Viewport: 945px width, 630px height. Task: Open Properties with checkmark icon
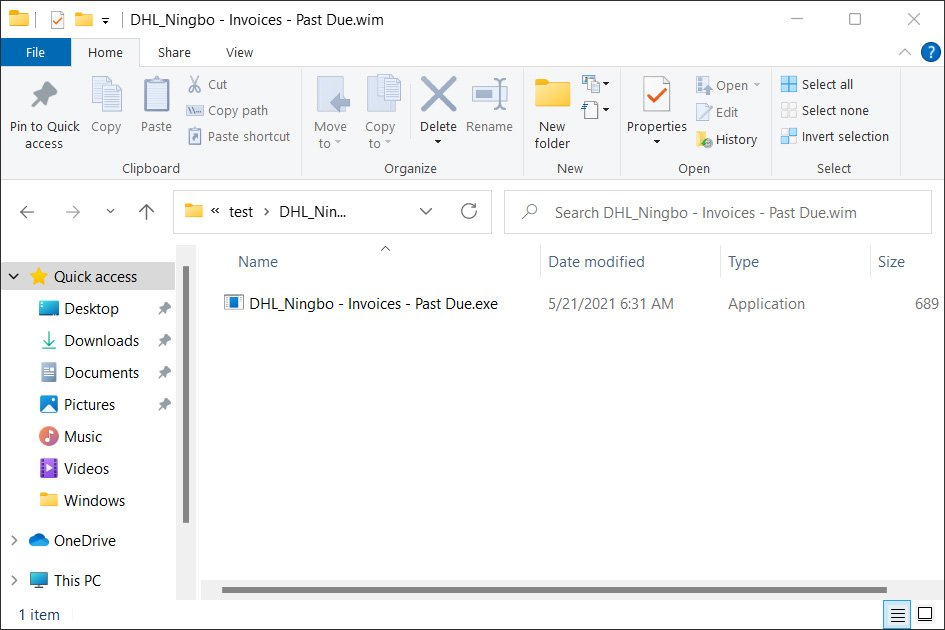[656, 94]
